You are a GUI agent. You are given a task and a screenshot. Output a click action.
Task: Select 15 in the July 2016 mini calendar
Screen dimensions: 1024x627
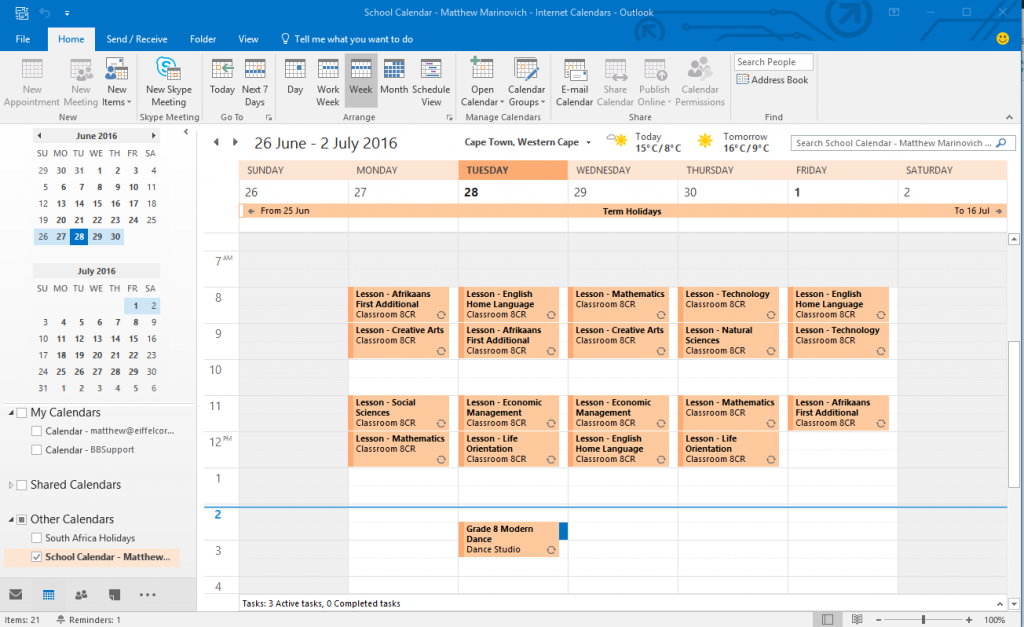tap(133, 338)
